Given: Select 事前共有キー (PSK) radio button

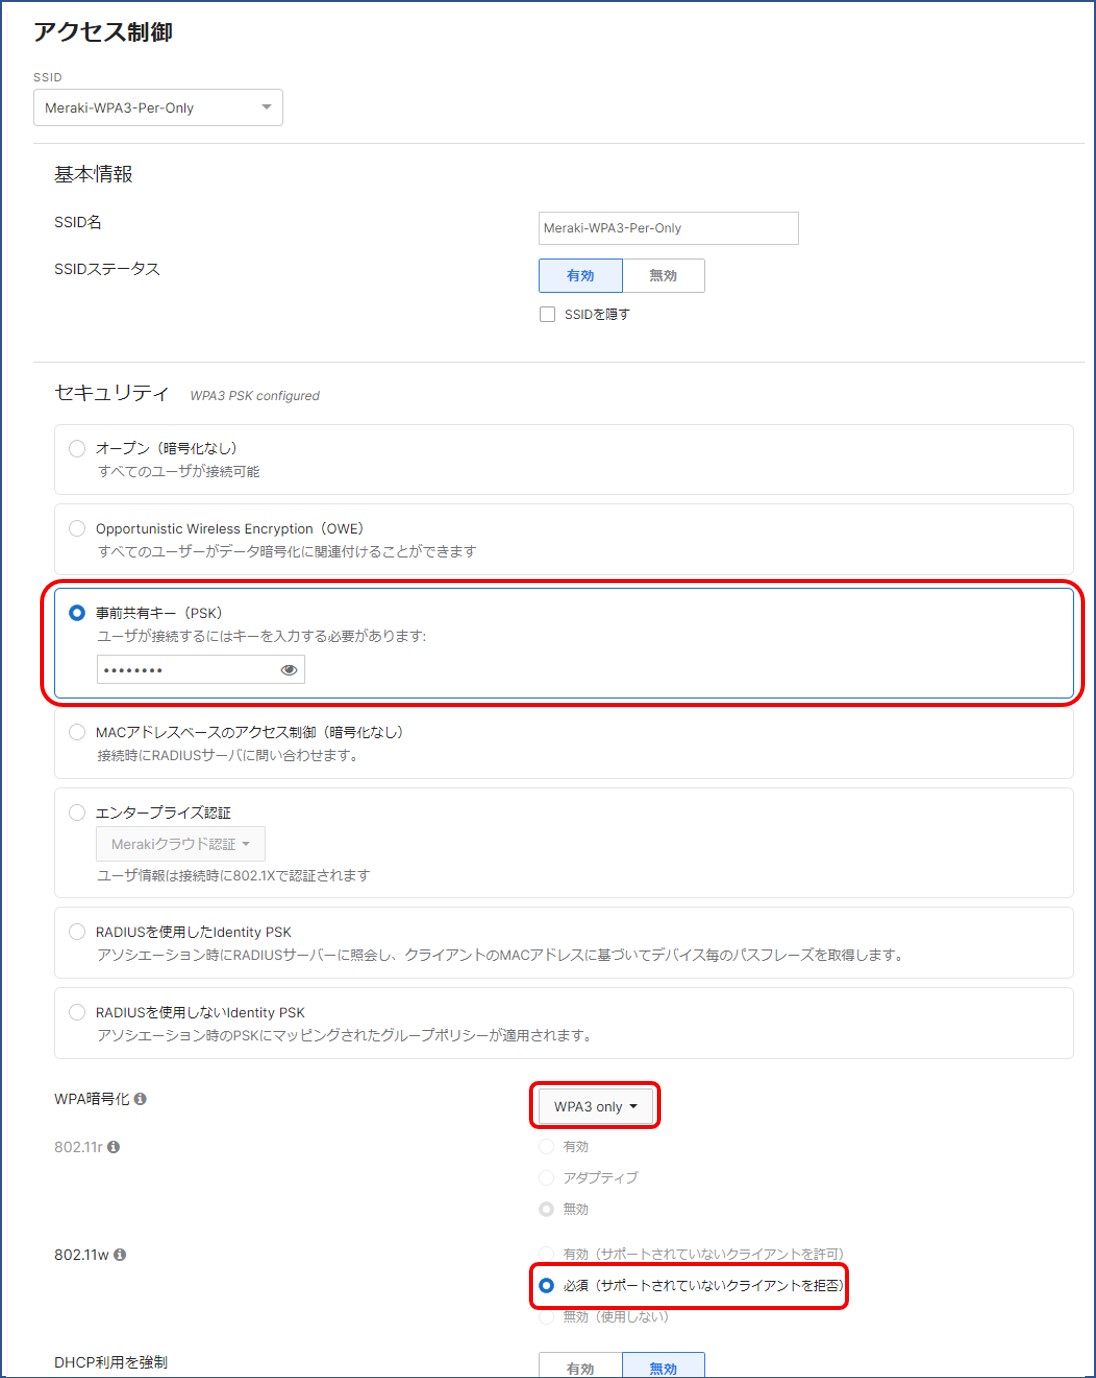Looking at the screenshot, I should [77, 612].
